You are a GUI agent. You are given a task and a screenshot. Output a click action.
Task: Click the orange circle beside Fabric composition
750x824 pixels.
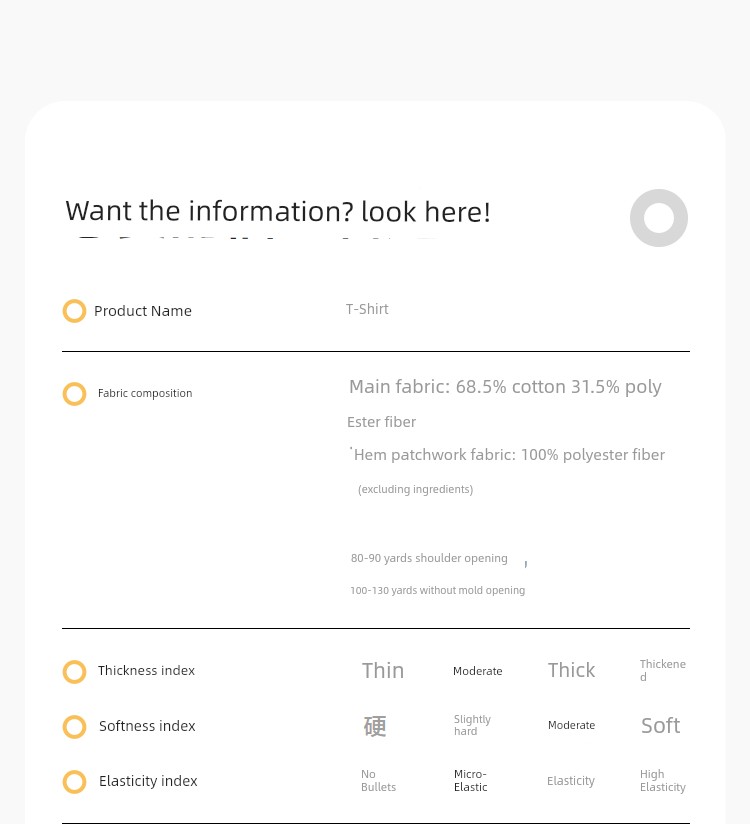[x=74, y=394]
